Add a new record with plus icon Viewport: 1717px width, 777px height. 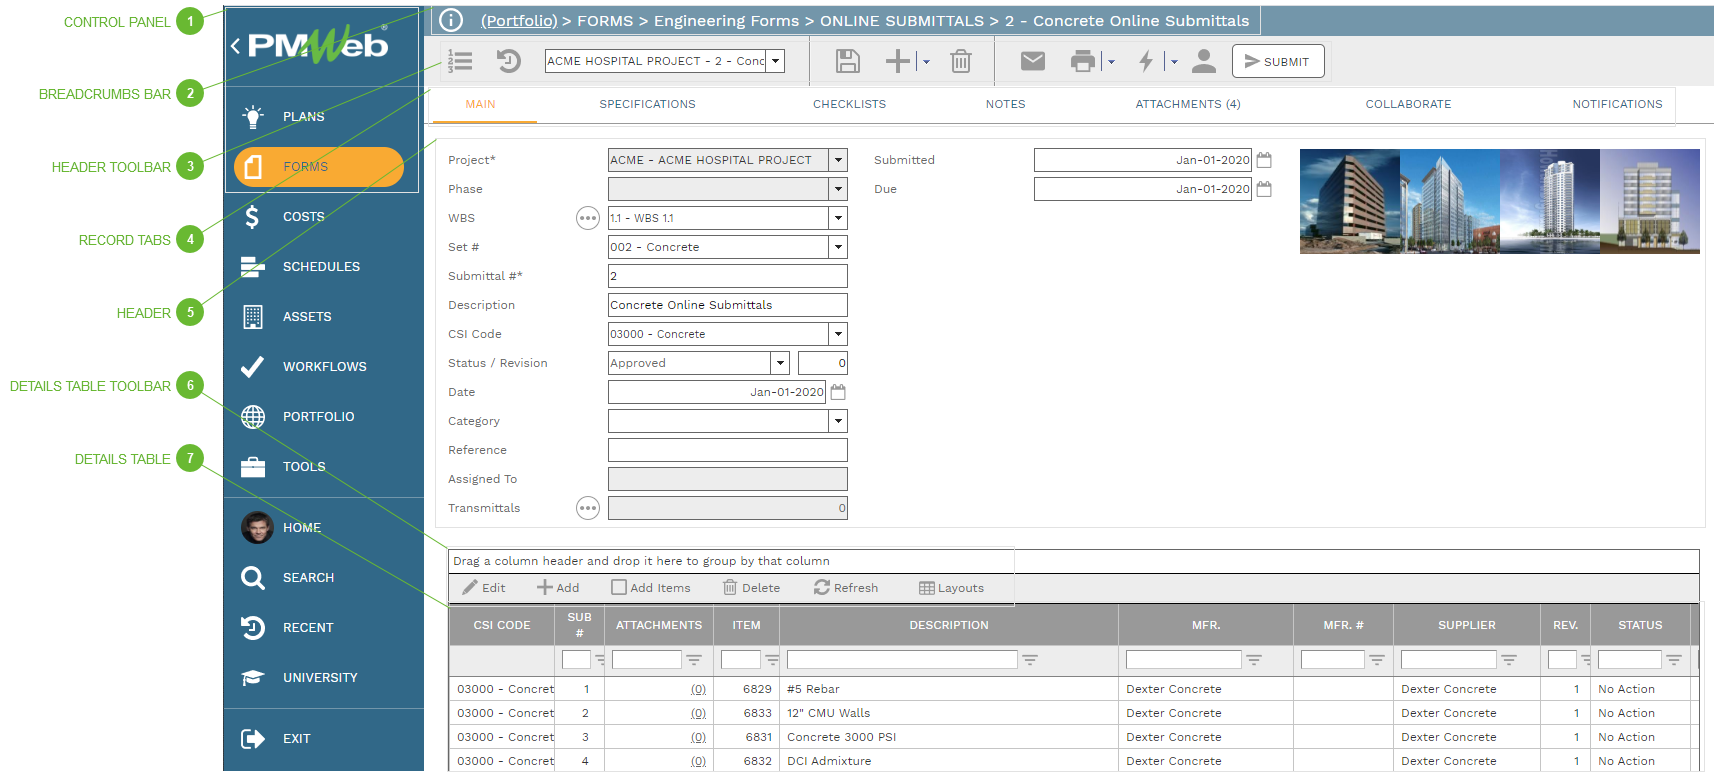pyautogui.click(x=898, y=61)
